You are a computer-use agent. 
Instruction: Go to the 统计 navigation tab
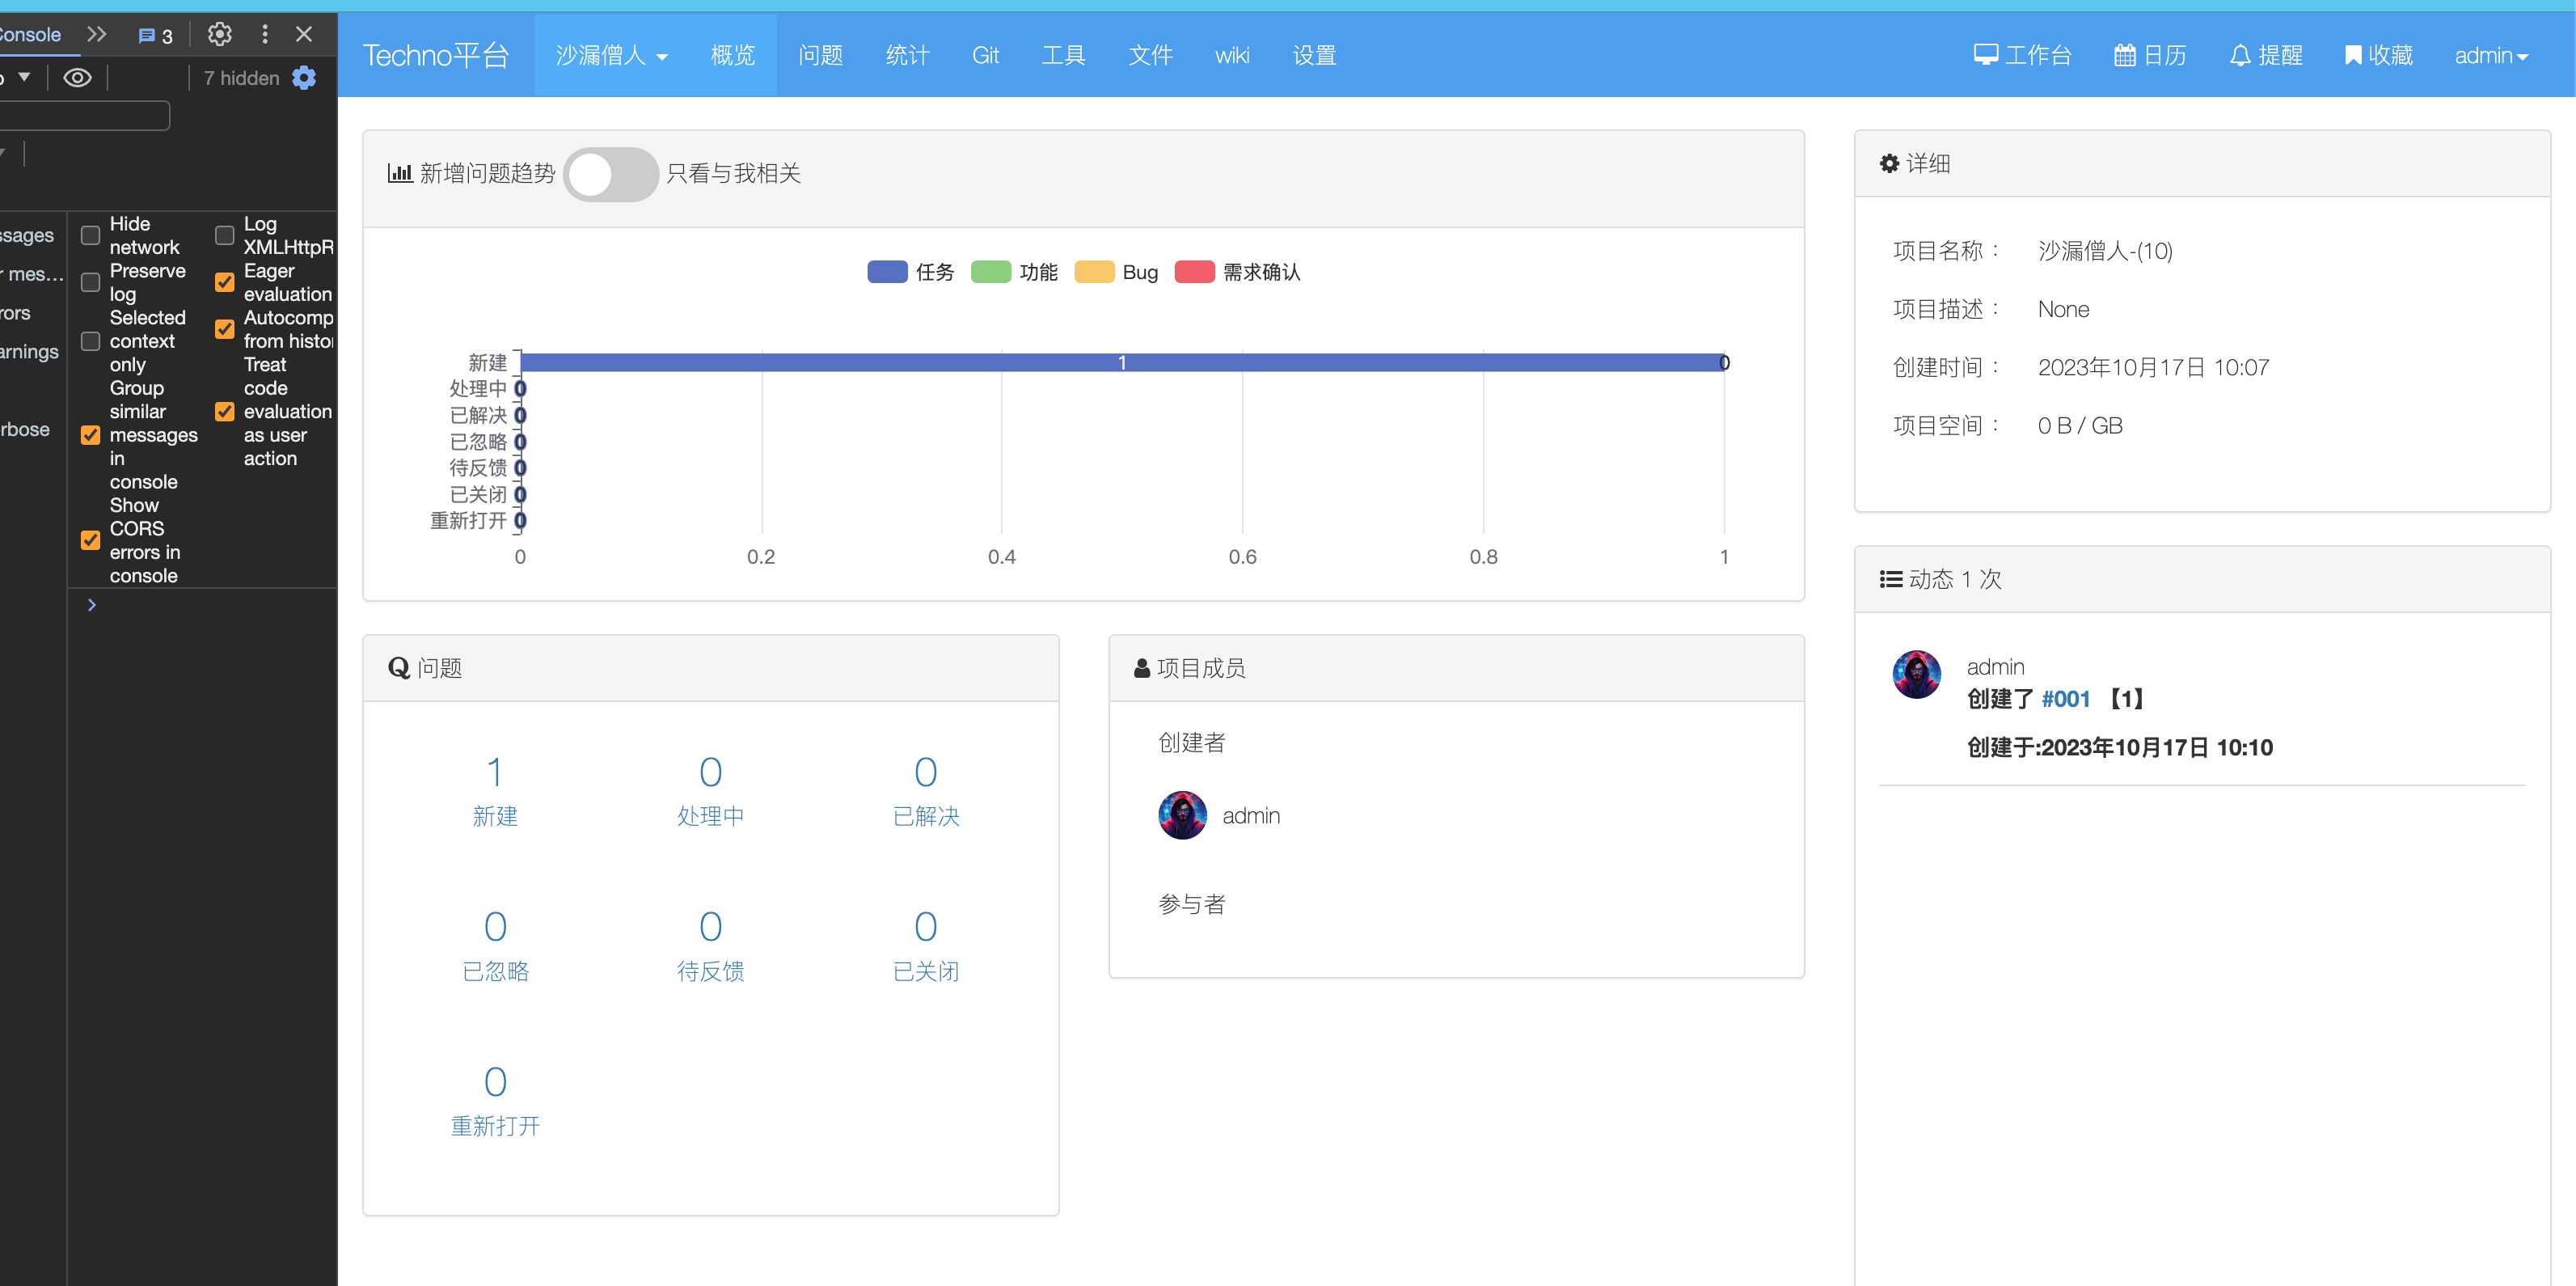[x=907, y=56]
